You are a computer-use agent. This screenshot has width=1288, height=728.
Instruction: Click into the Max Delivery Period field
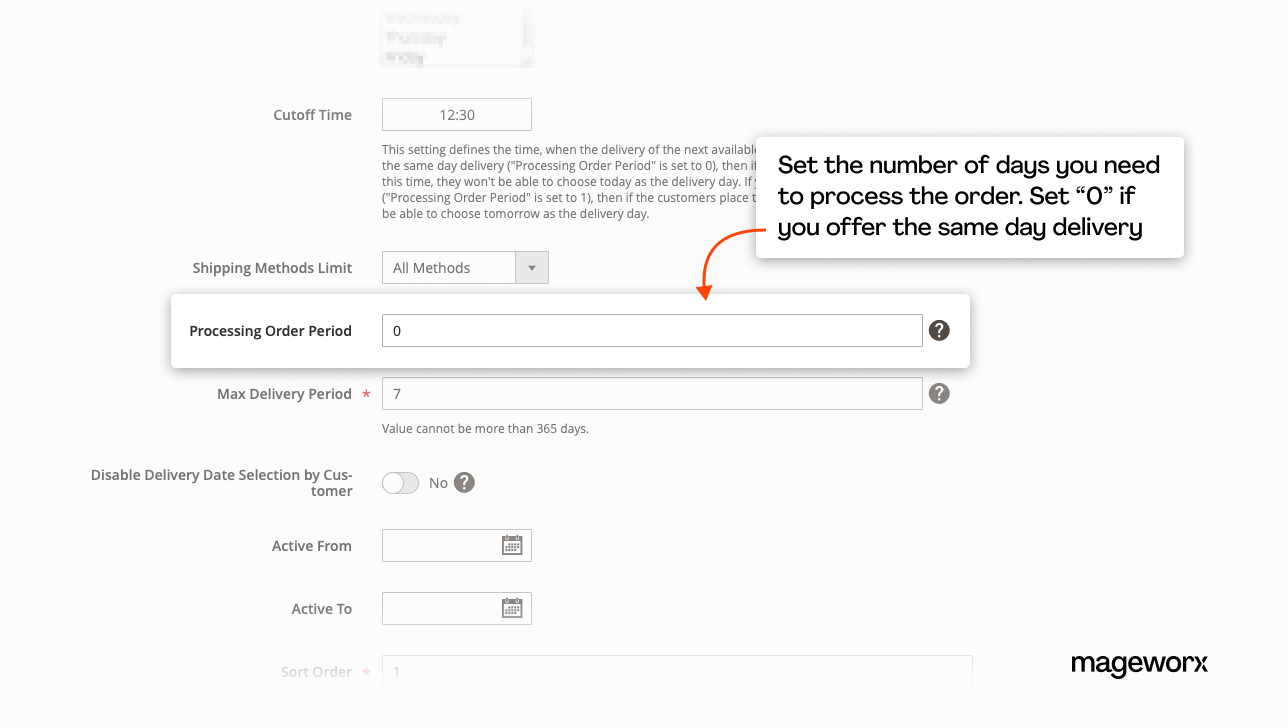(651, 394)
